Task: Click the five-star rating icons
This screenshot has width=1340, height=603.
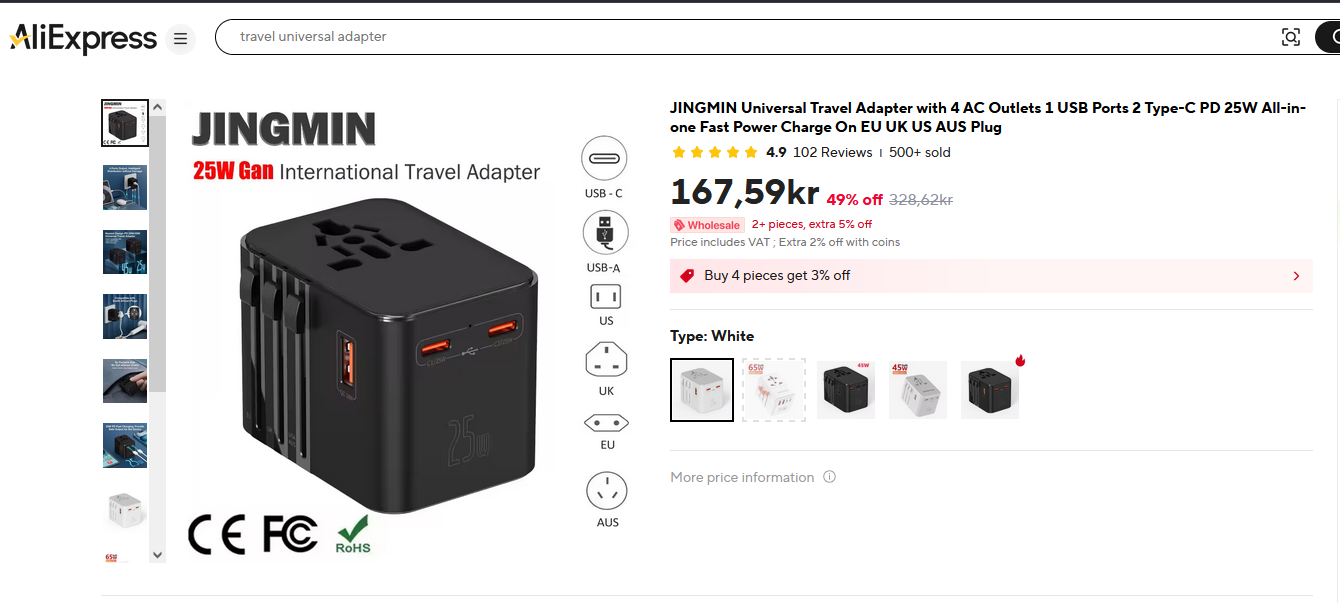Action: pyautogui.click(x=714, y=153)
